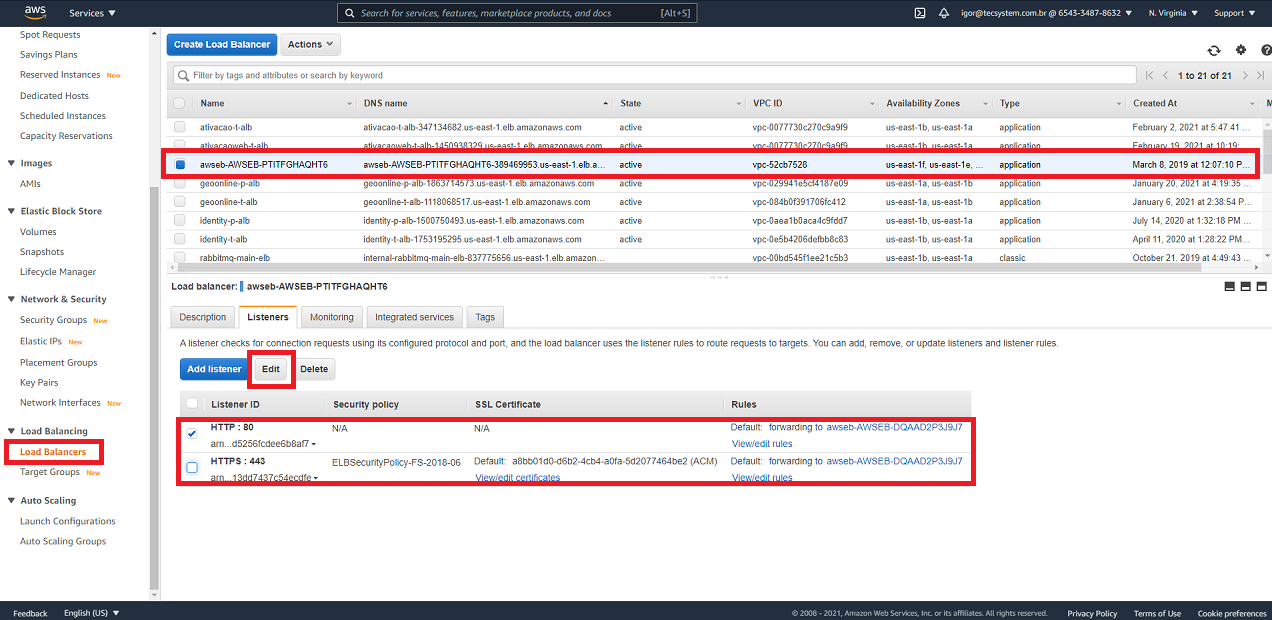Maximize the details pane with rightmost layout icon
The width and height of the screenshot is (1272, 620).
pyautogui.click(x=1262, y=287)
